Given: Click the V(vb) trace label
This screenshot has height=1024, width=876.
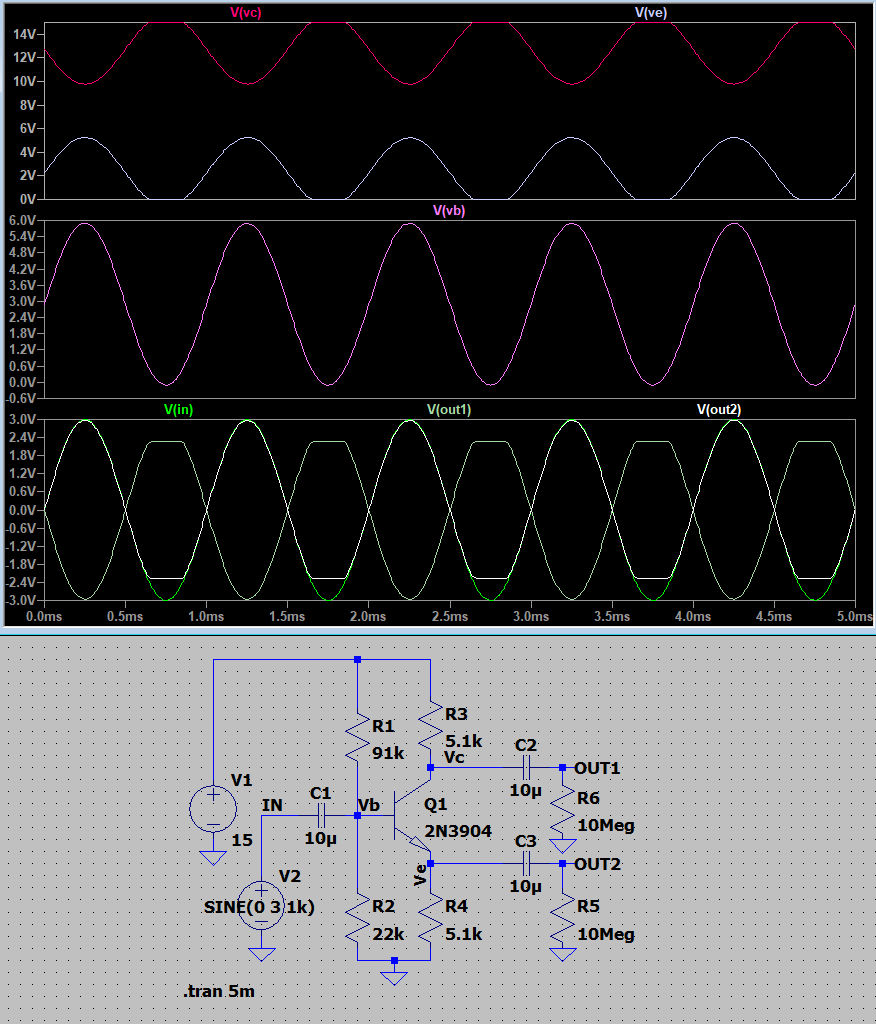Looking at the screenshot, I should click(x=449, y=211).
